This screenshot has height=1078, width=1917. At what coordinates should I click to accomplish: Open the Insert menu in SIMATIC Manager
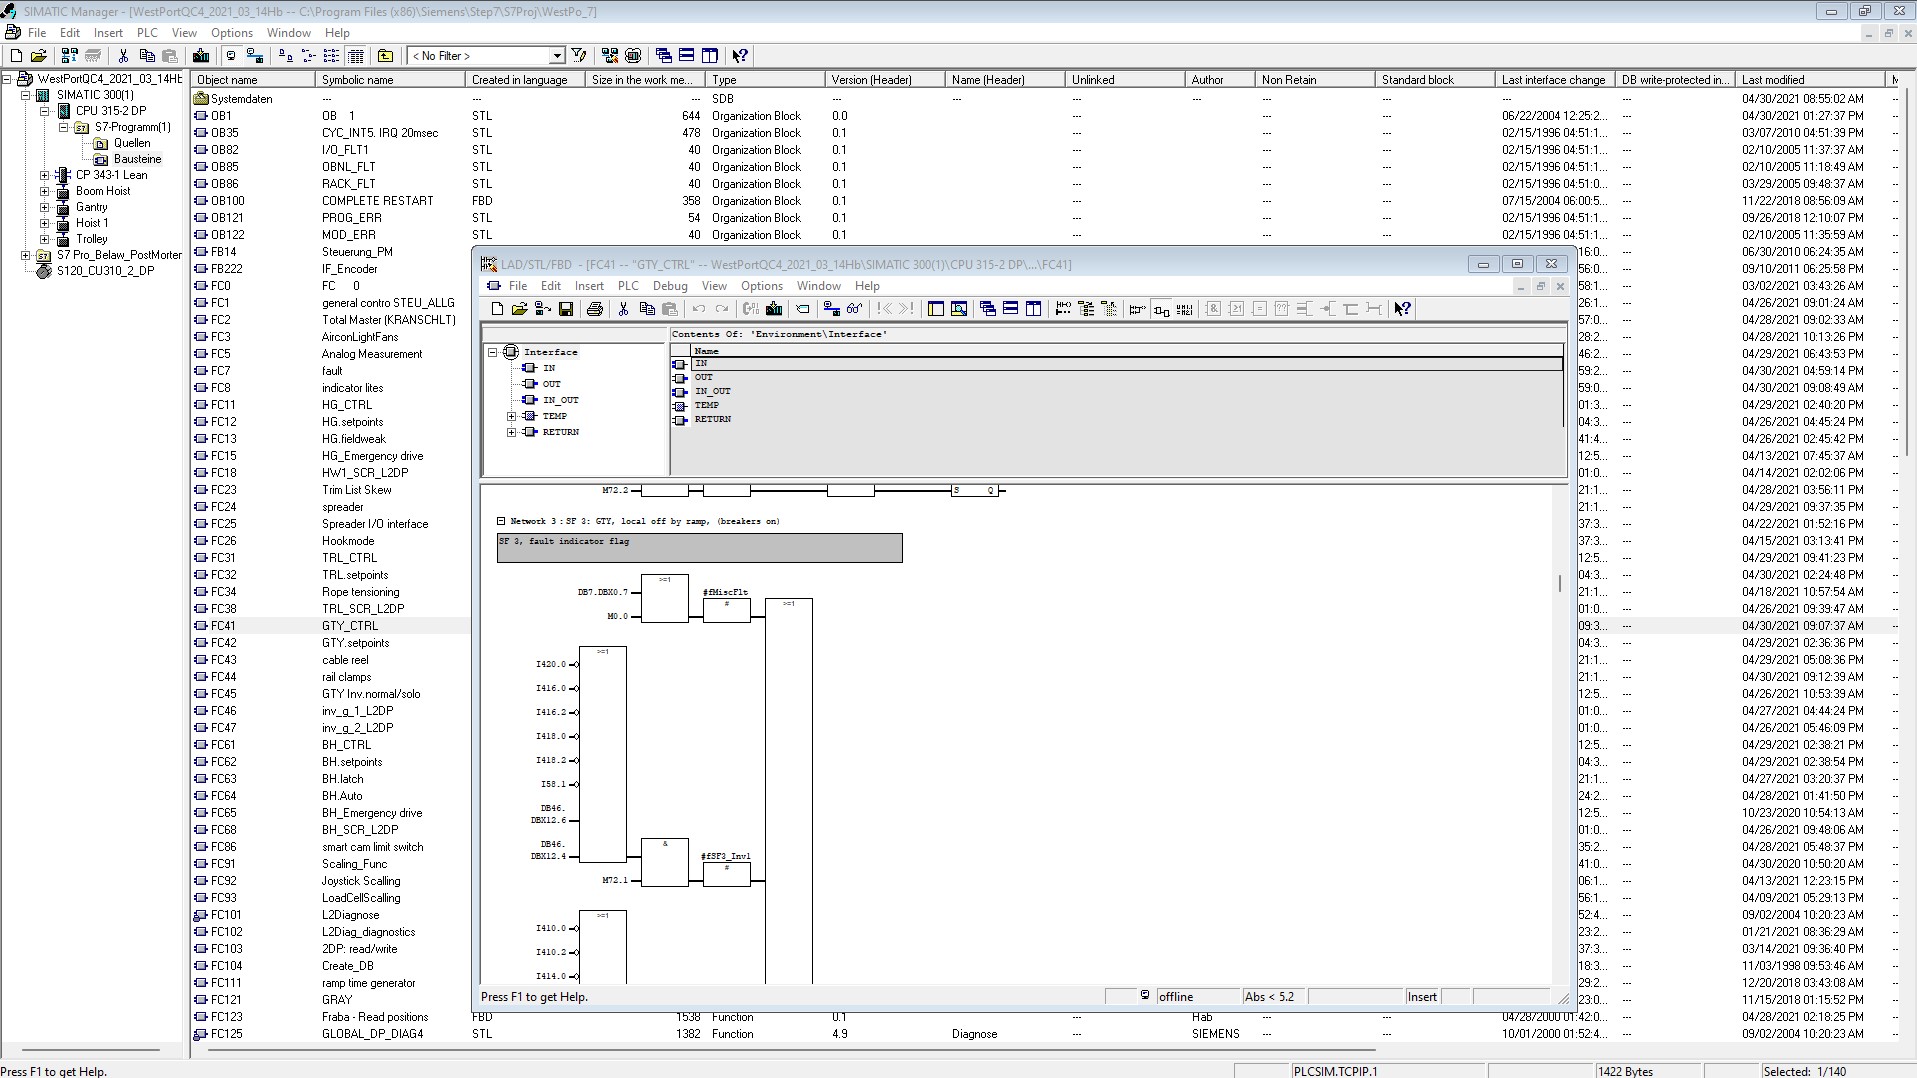pyautogui.click(x=108, y=33)
